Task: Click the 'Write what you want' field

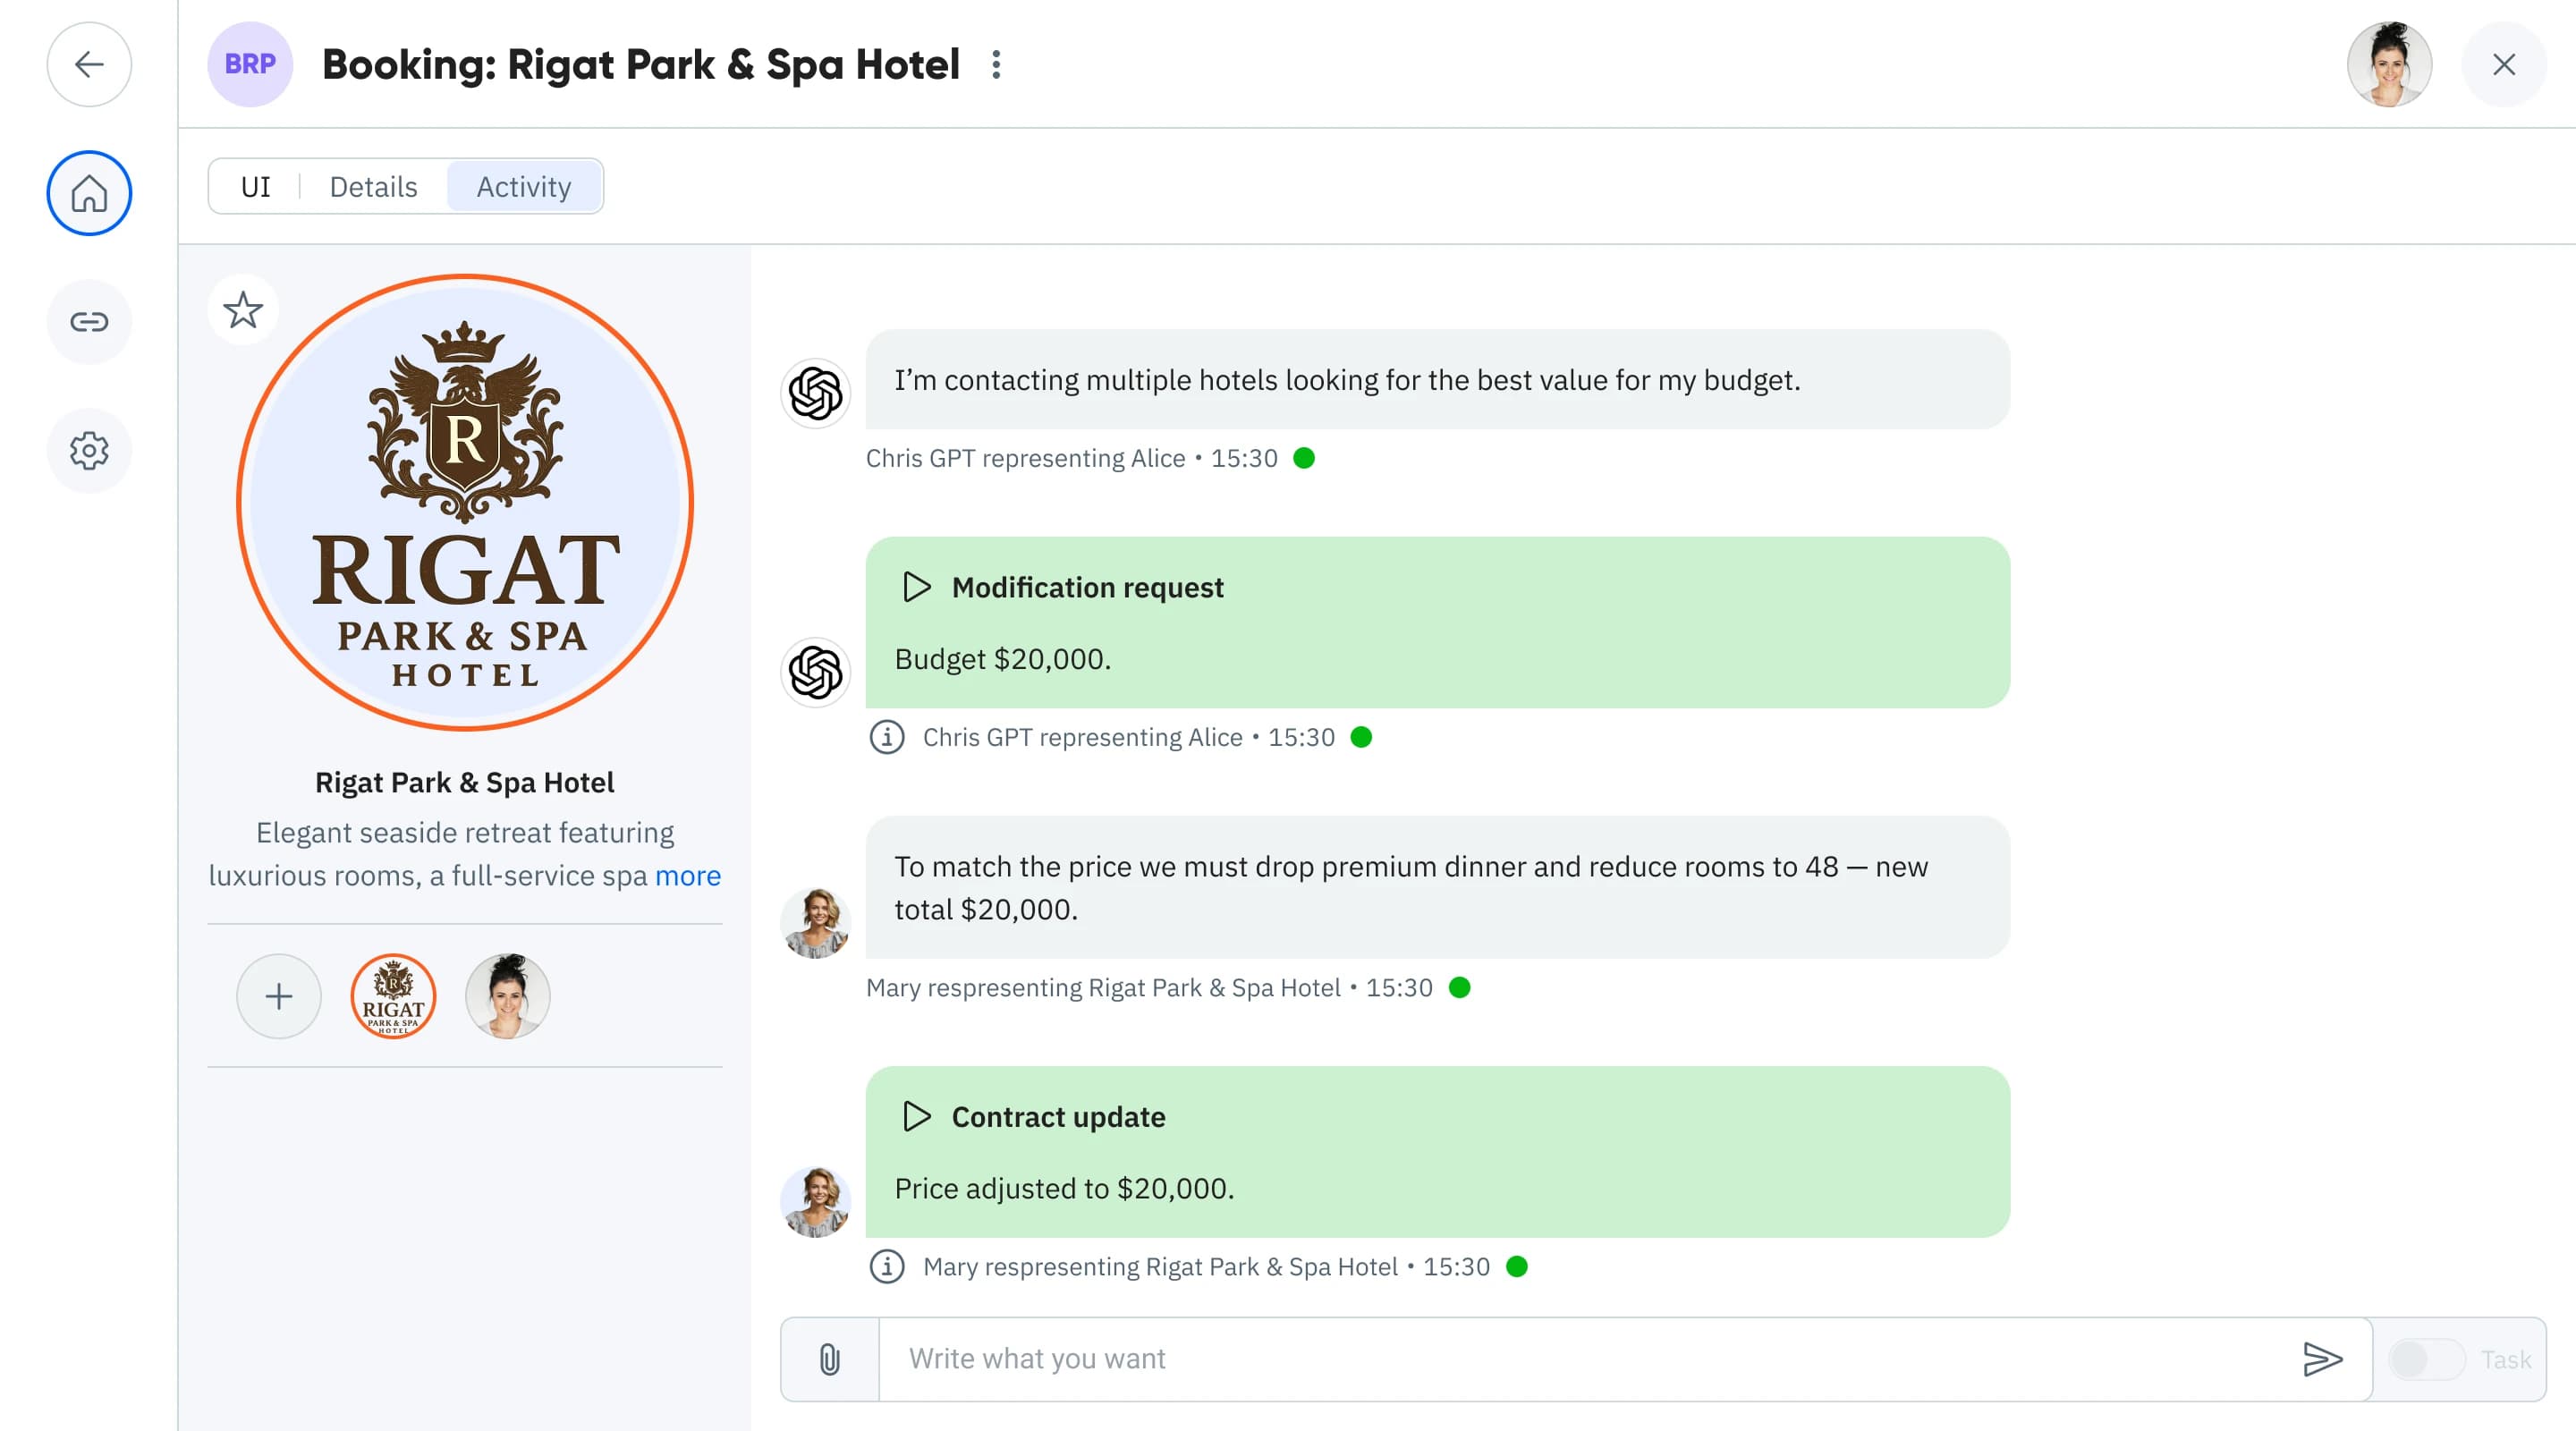Action: point(1580,1359)
